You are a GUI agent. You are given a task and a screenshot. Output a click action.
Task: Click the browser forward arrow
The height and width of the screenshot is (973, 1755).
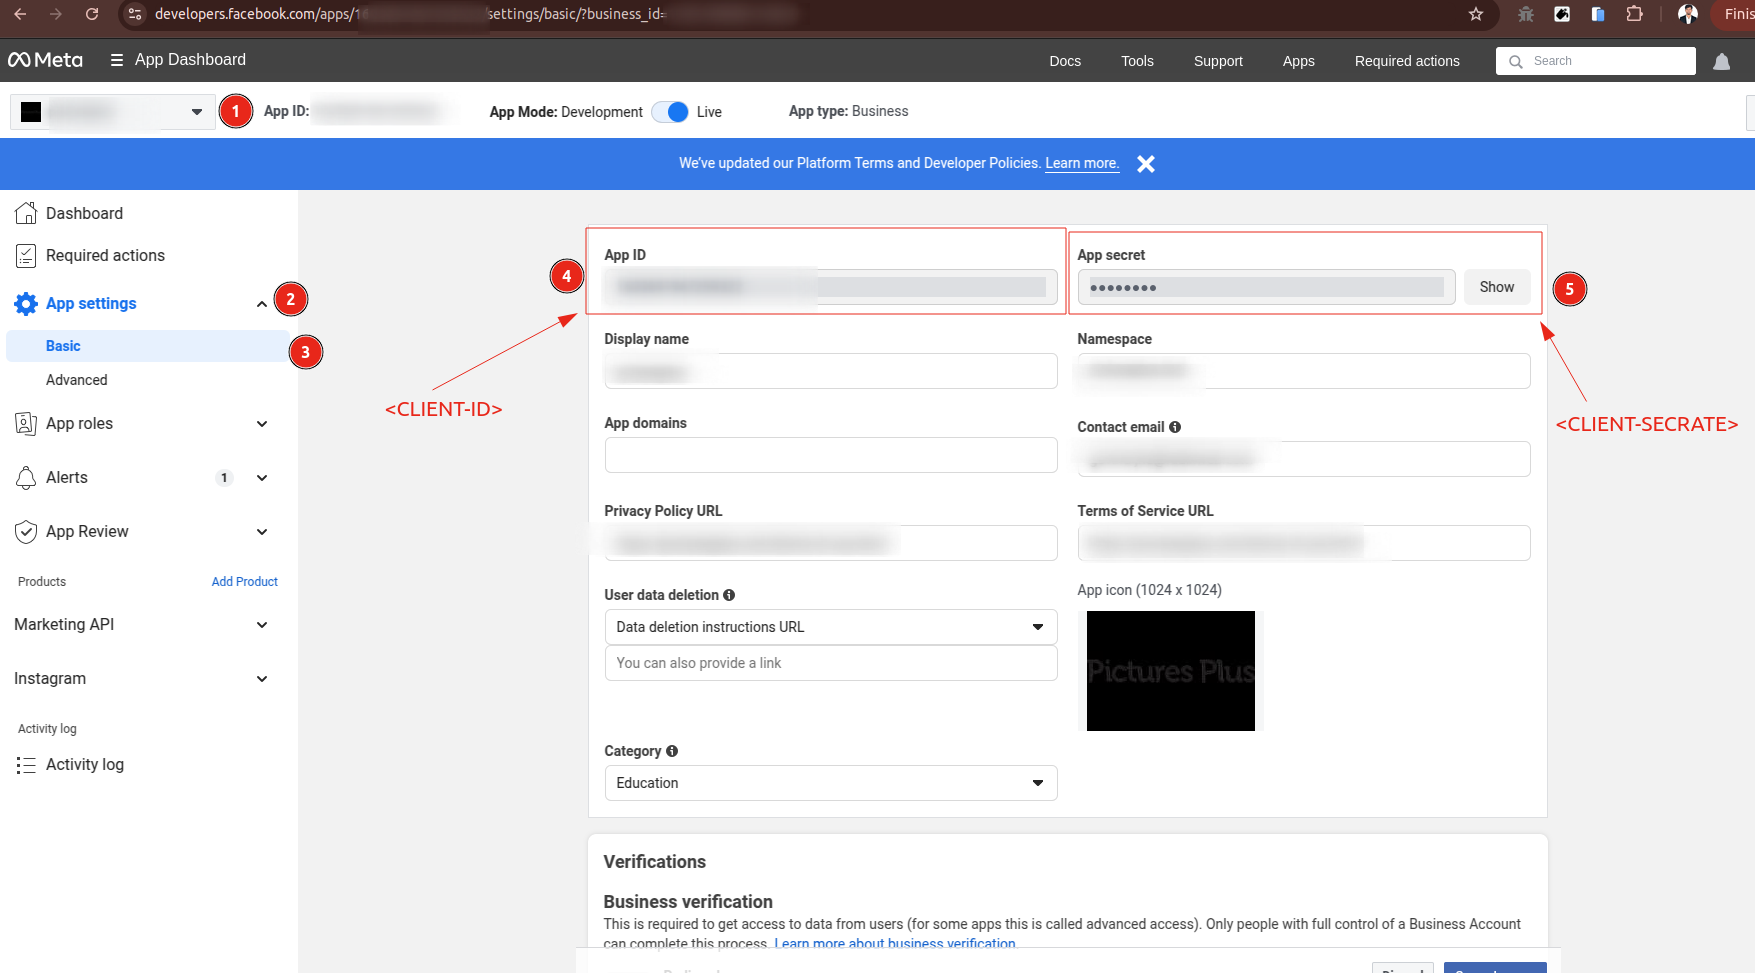pos(56,14)
